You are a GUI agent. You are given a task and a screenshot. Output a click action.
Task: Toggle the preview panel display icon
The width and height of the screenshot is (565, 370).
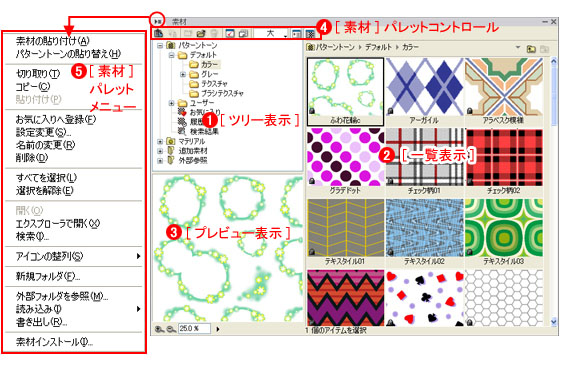click(297, 34)
